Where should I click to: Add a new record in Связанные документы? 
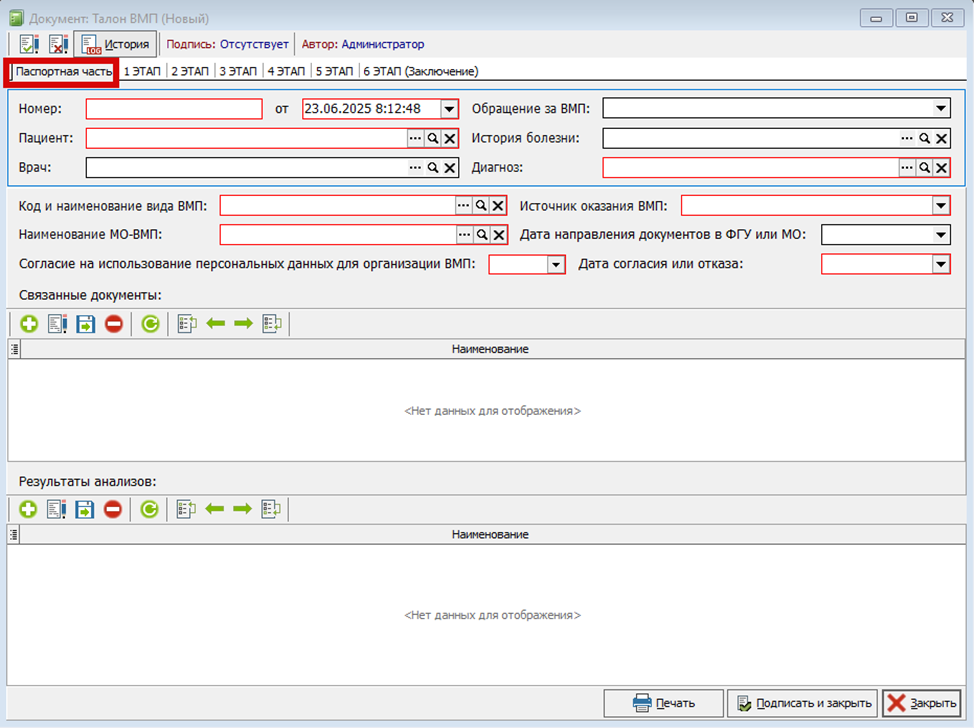click(29, 324)
